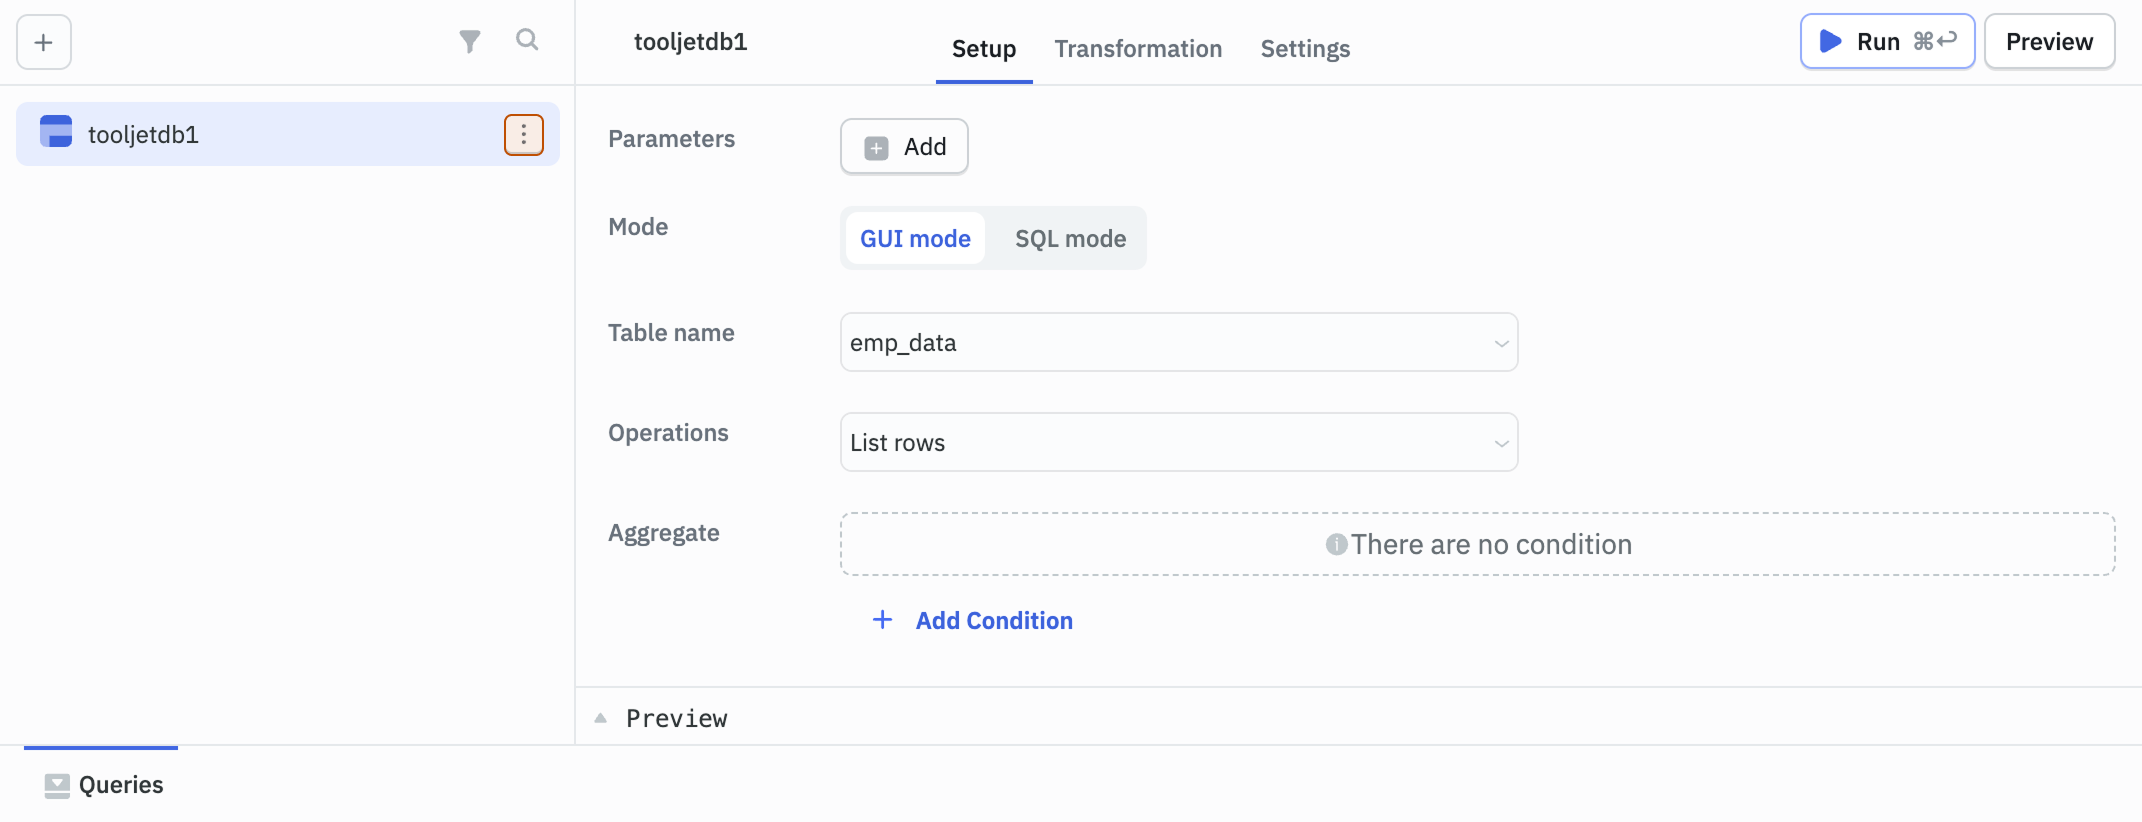Click the plus icon to add query

(x=43, y=42)
